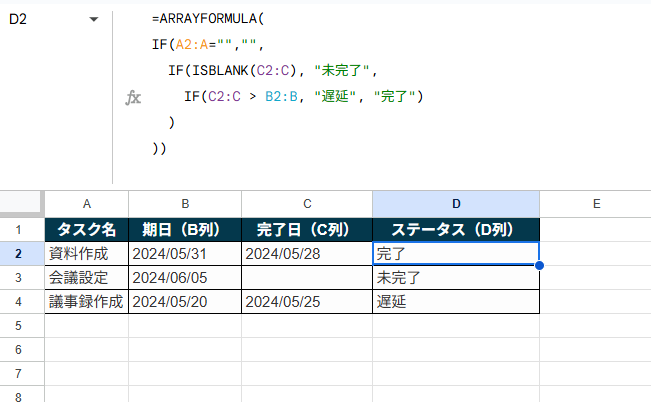
Task: Select row 6 header
Action: click(x=18, y=350)
